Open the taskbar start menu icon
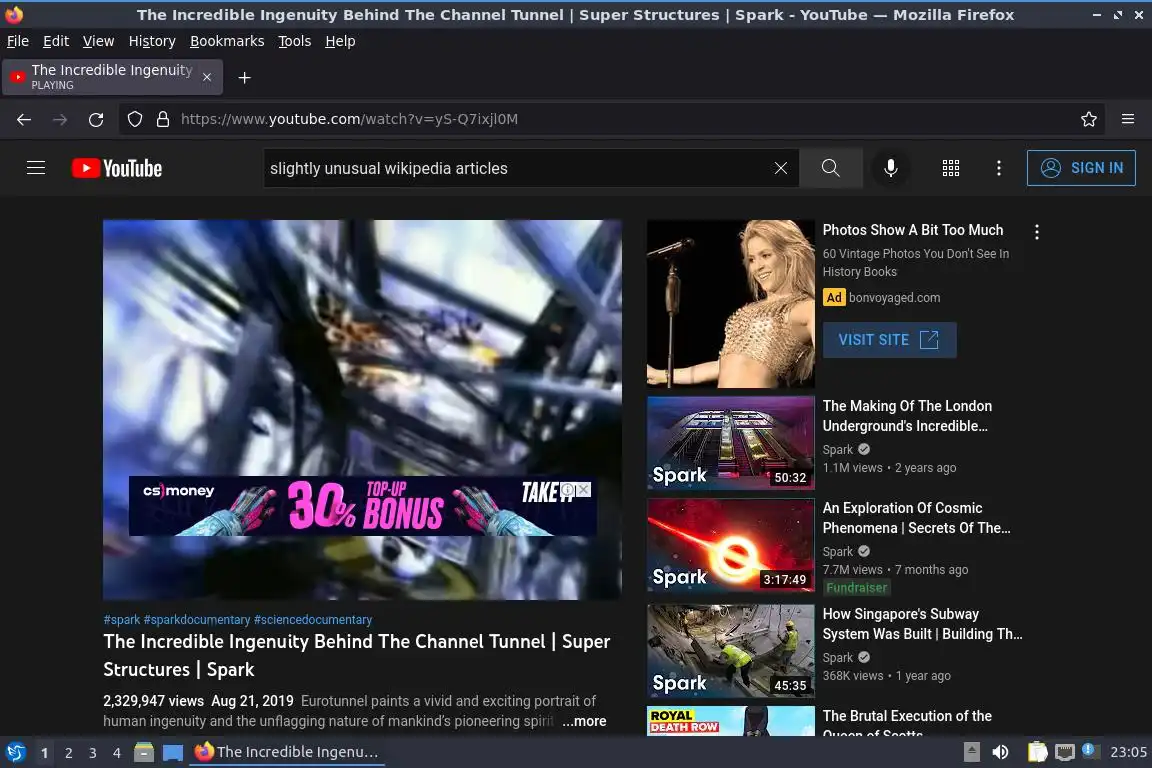 (15, 752)
